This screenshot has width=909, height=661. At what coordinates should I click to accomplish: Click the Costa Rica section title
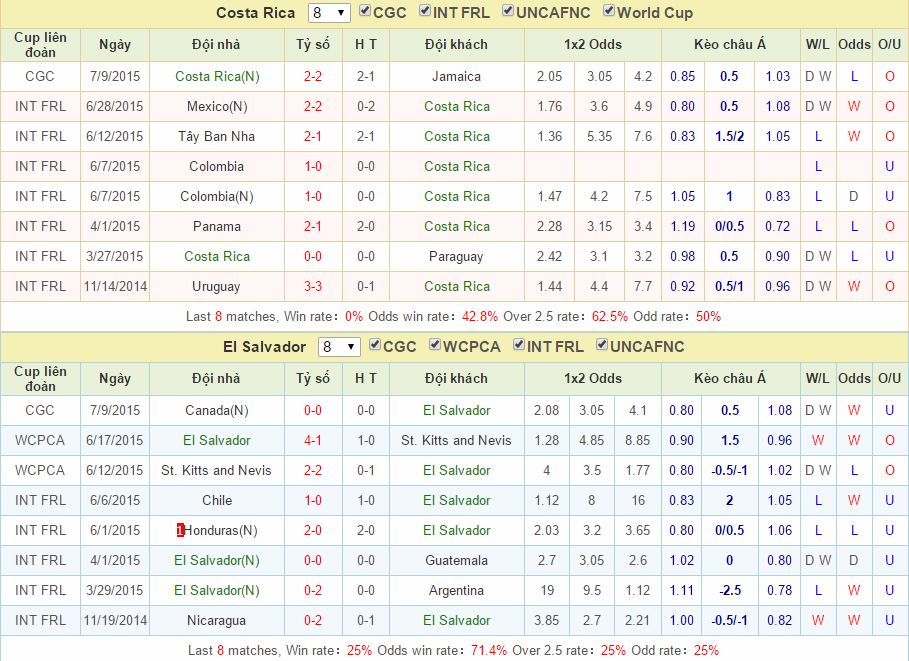255,13
